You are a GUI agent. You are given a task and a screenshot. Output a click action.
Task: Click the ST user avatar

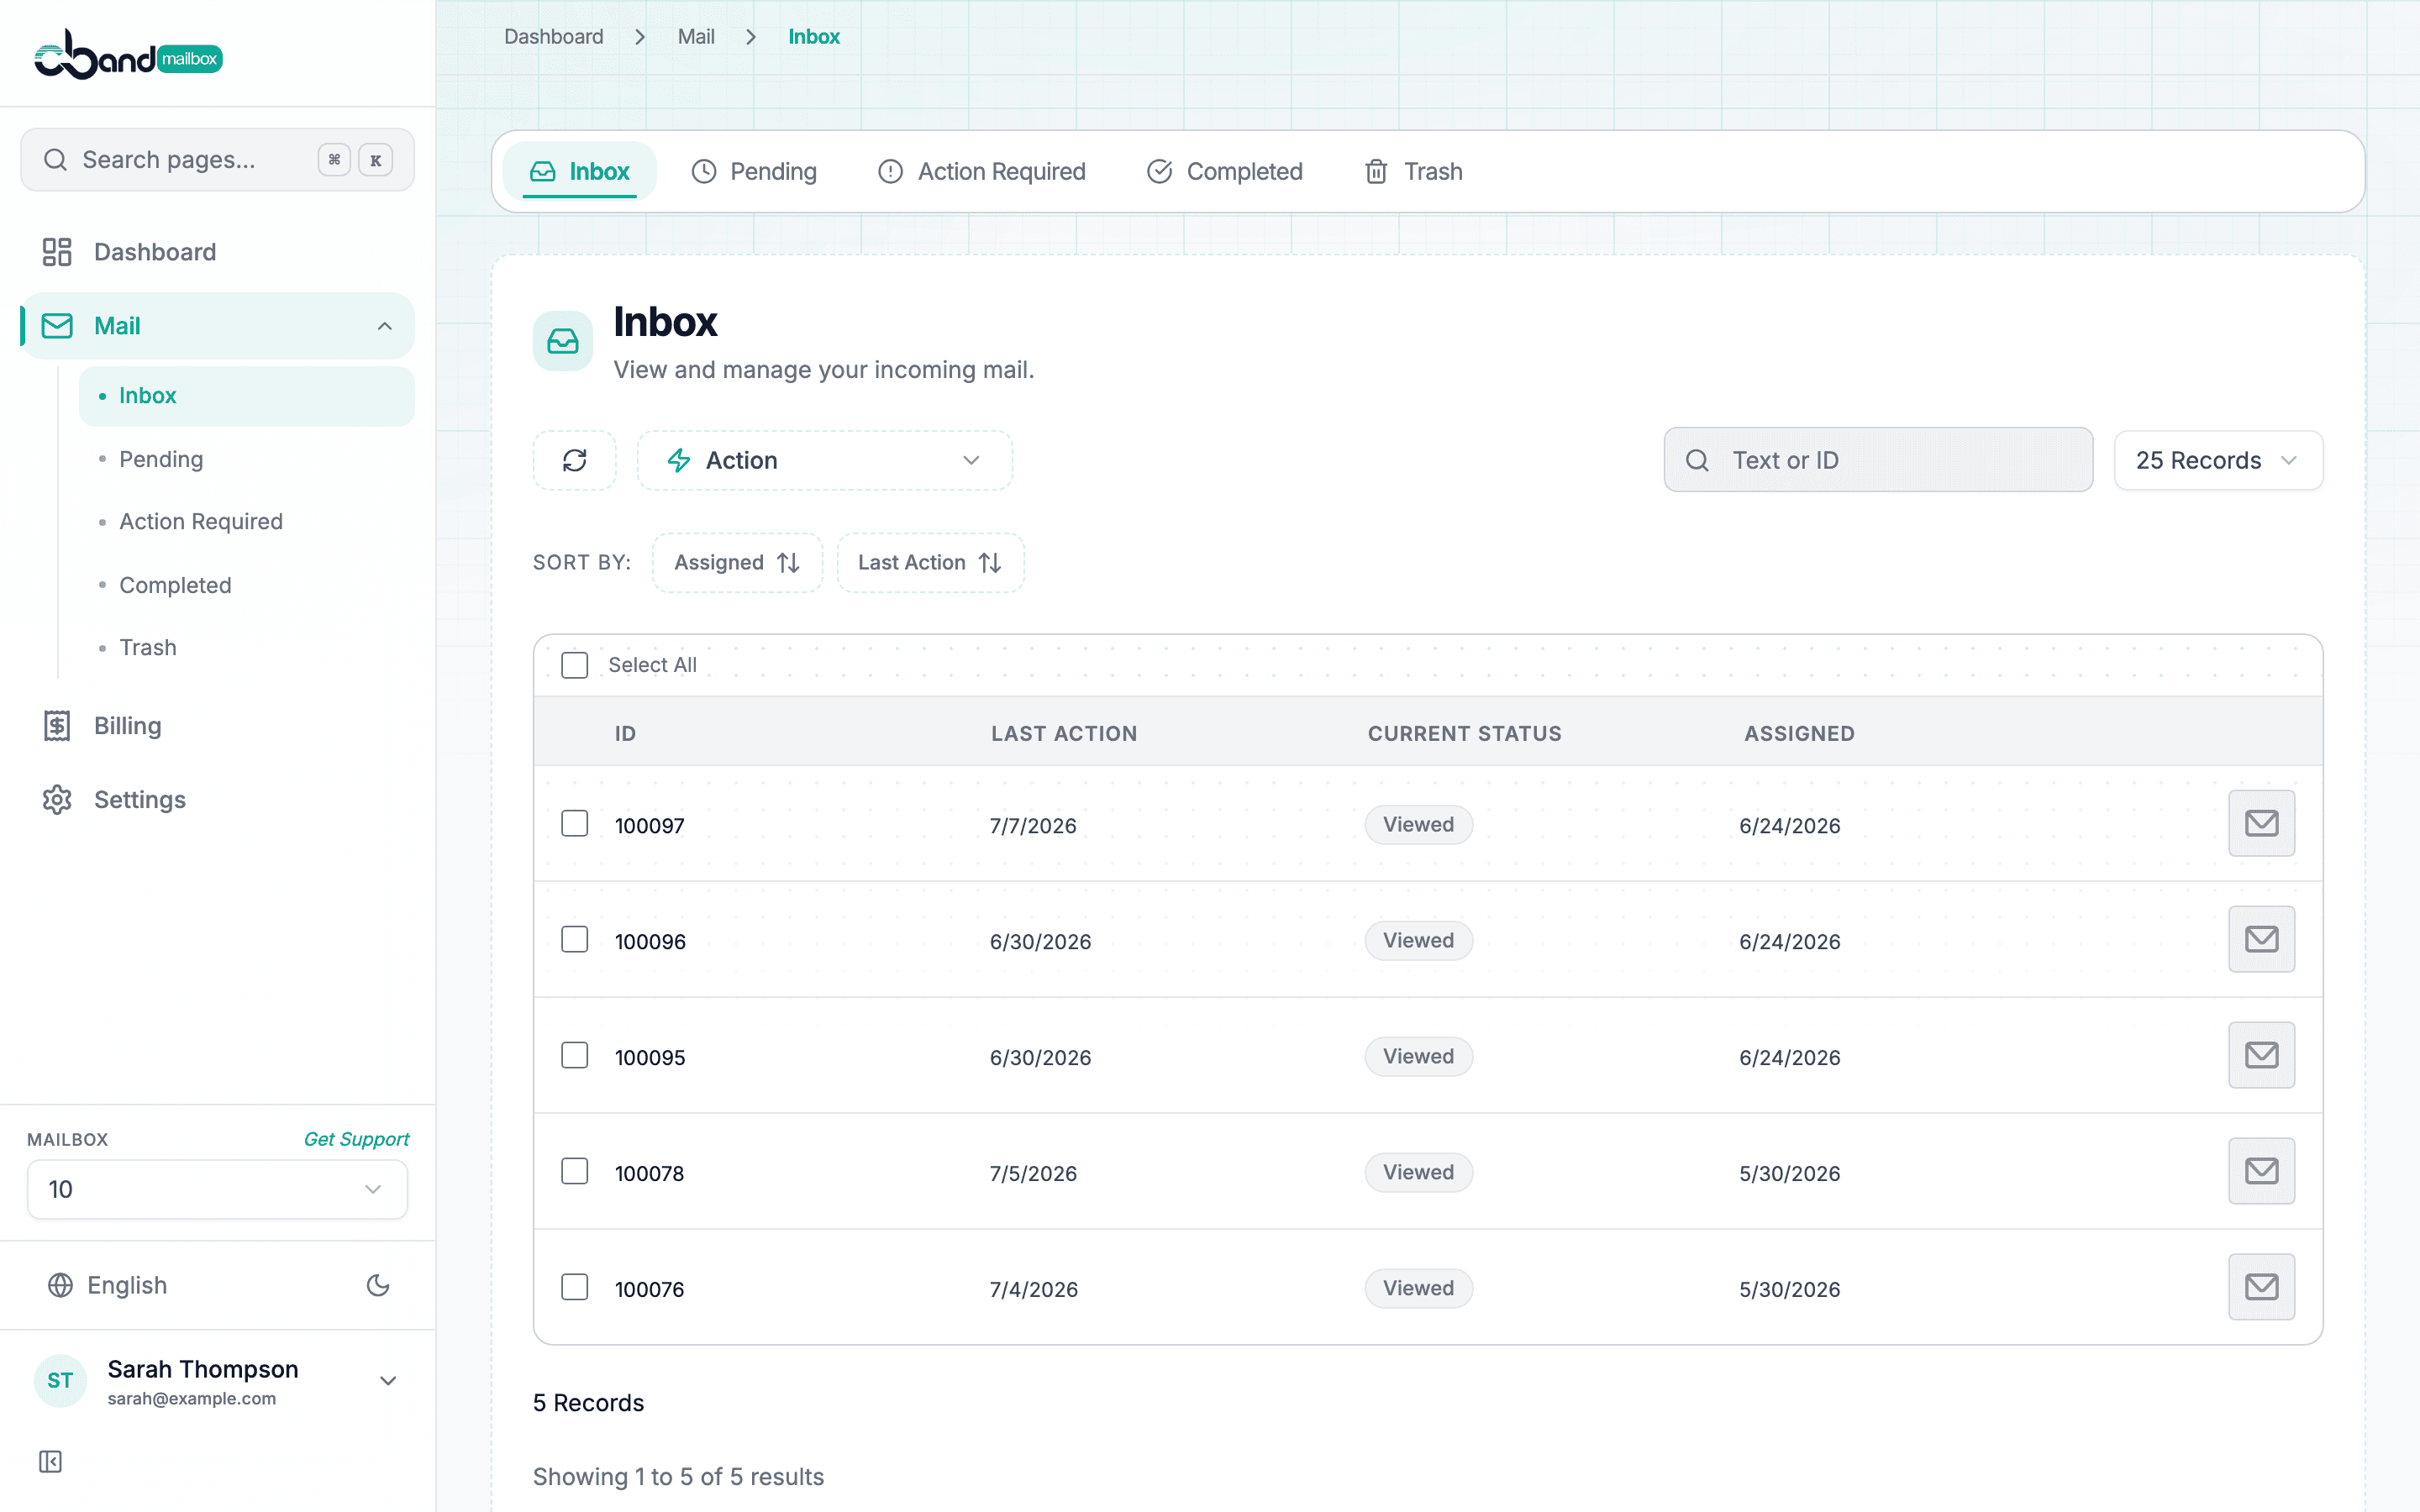(x=60, y=1381)
